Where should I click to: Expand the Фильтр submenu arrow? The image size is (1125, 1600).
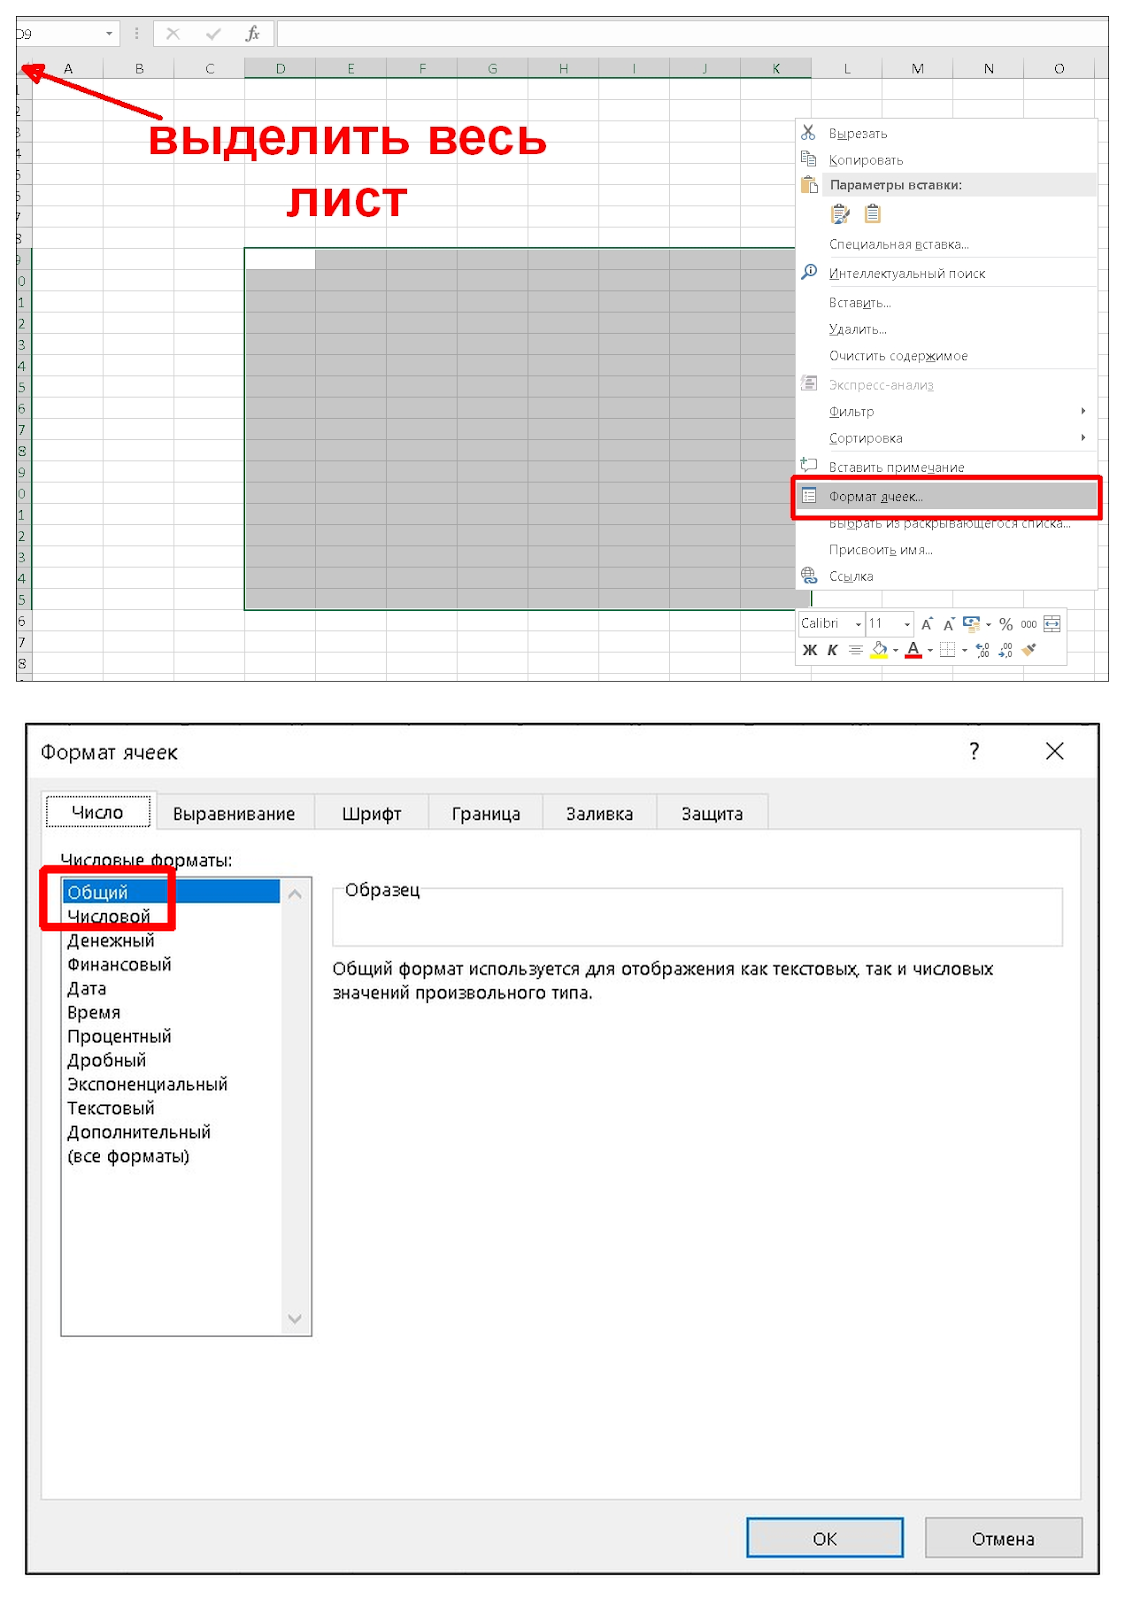[x=1083, y=411]
